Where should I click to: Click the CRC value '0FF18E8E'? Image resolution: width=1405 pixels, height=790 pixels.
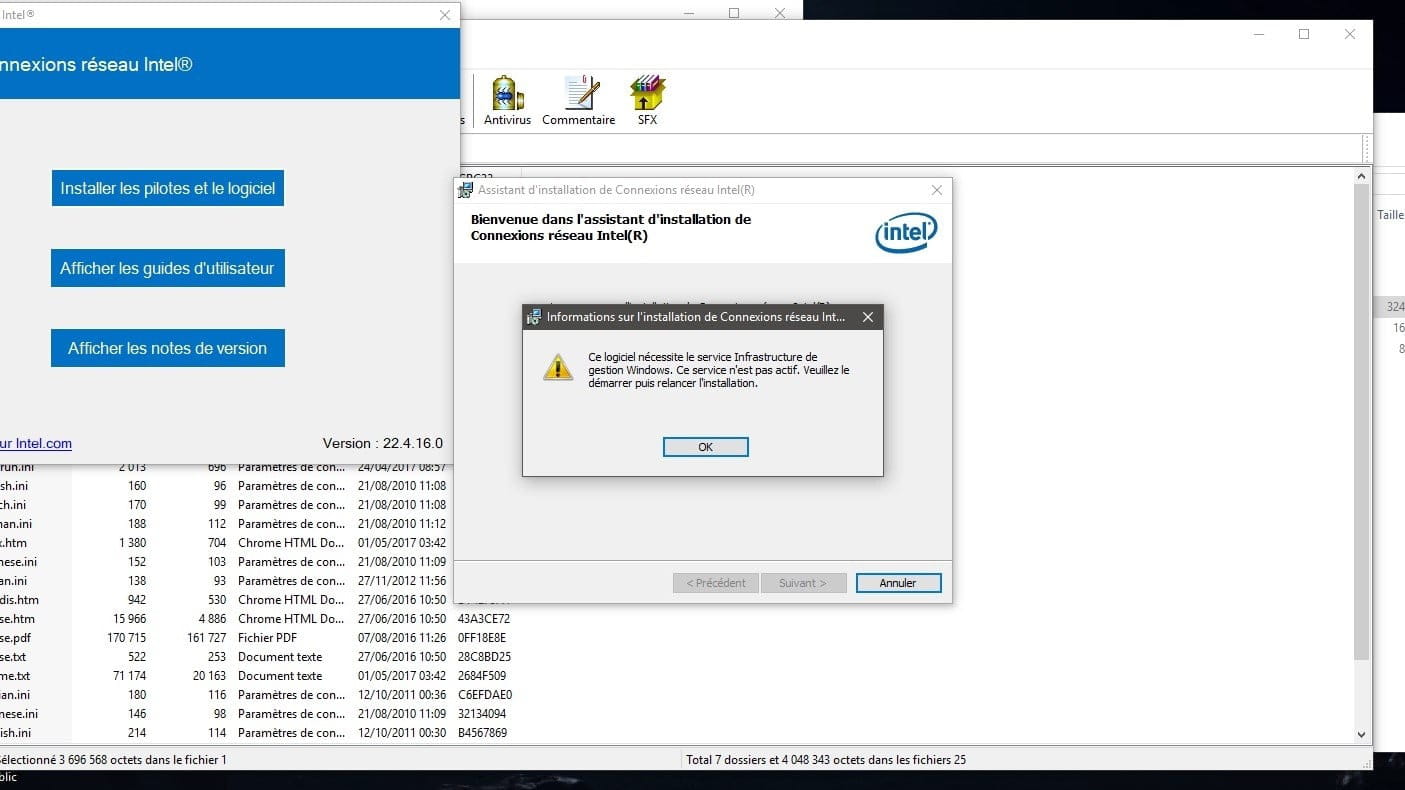(x=483, y=638)
